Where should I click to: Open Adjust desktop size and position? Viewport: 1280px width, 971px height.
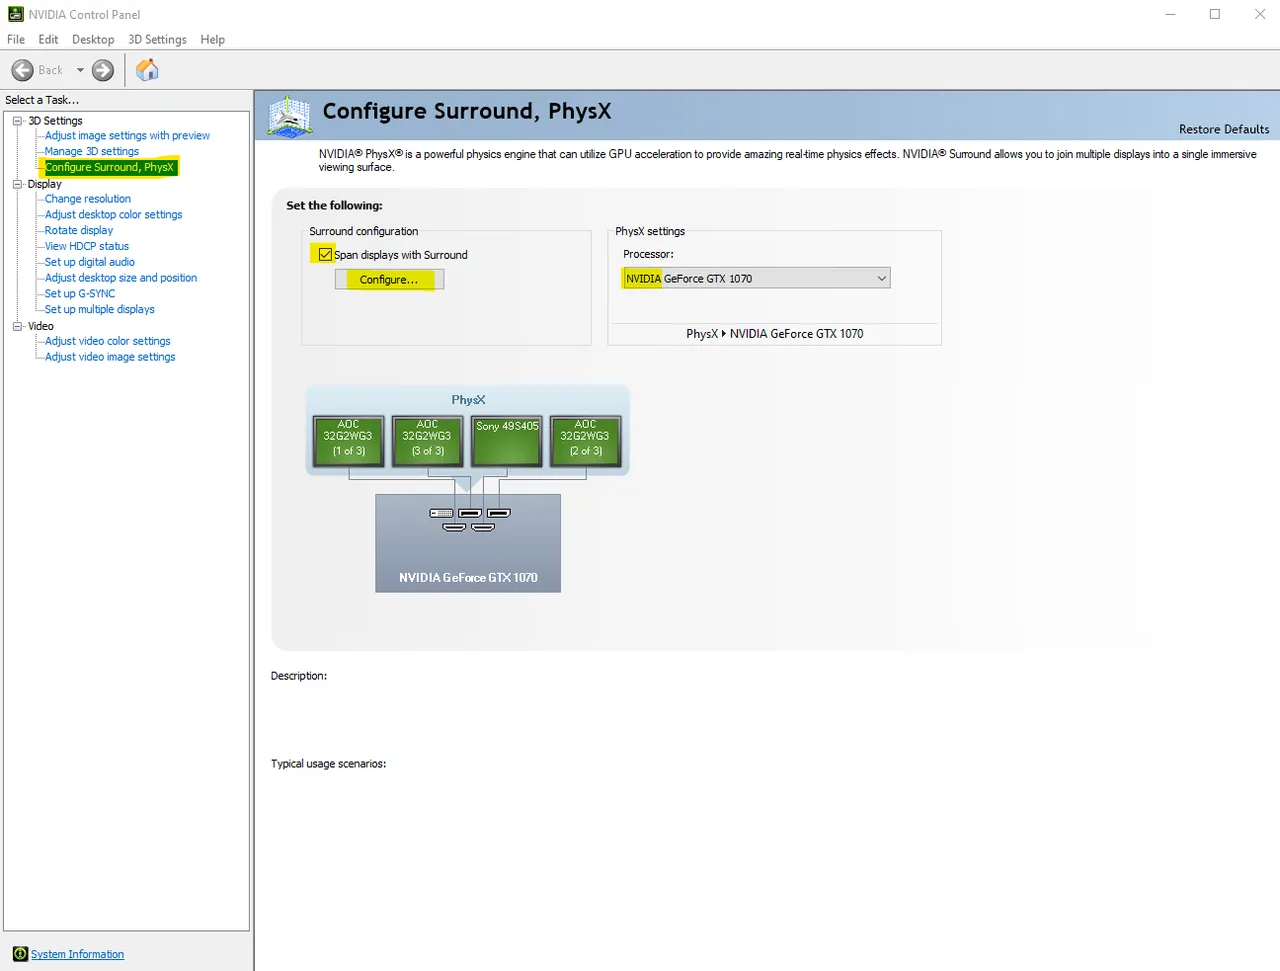point(121,278)
